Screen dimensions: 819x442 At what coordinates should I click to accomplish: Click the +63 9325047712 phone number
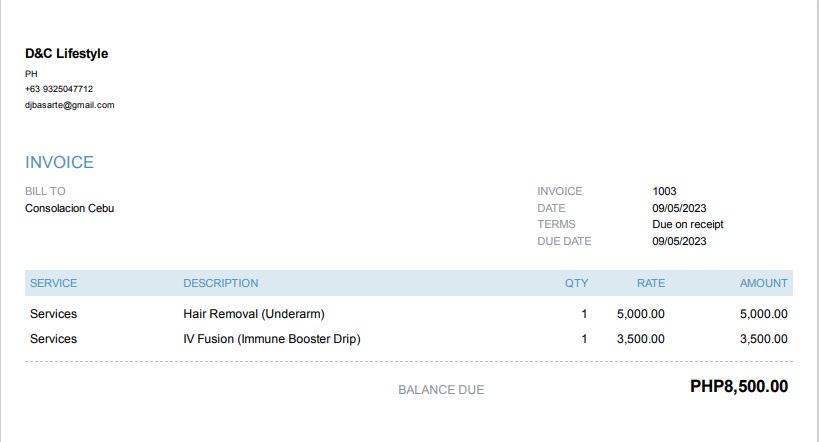click(59, 89)
